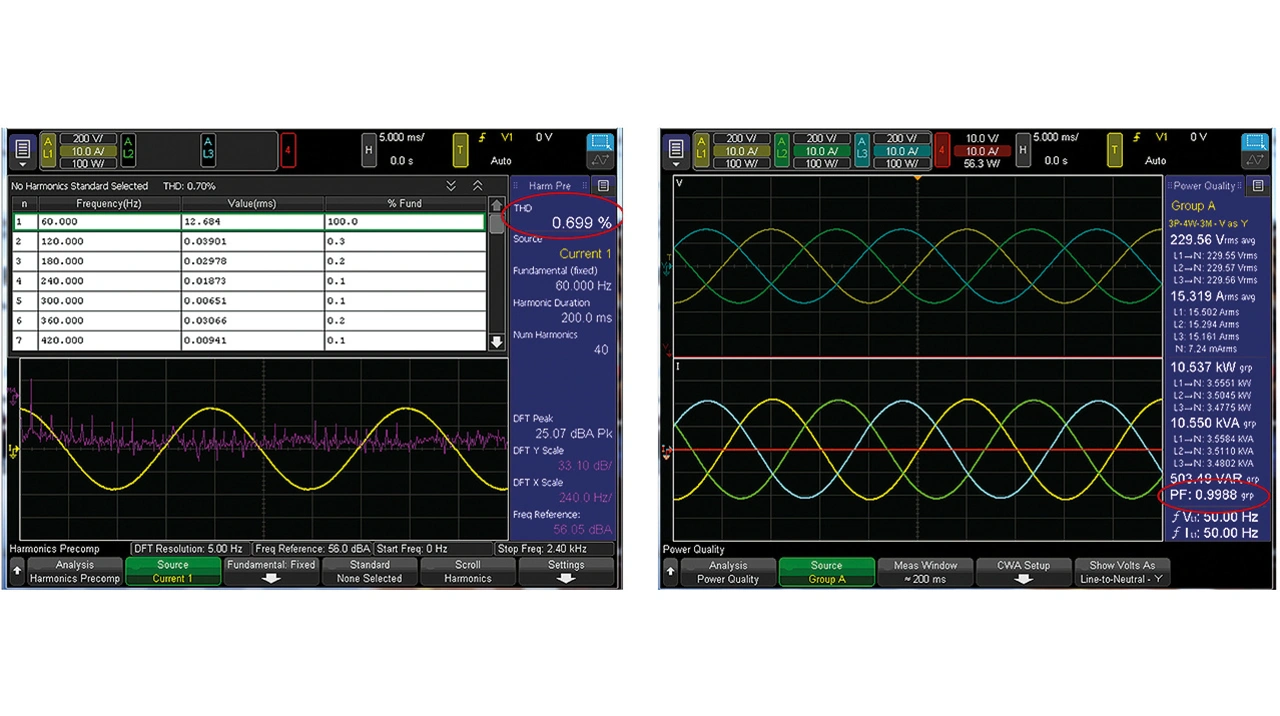Viewport: 1280px width, 716px height.
Task: Click the H horizontal timebase badge on Power Quality screen
Action: tap(1023, 150)
